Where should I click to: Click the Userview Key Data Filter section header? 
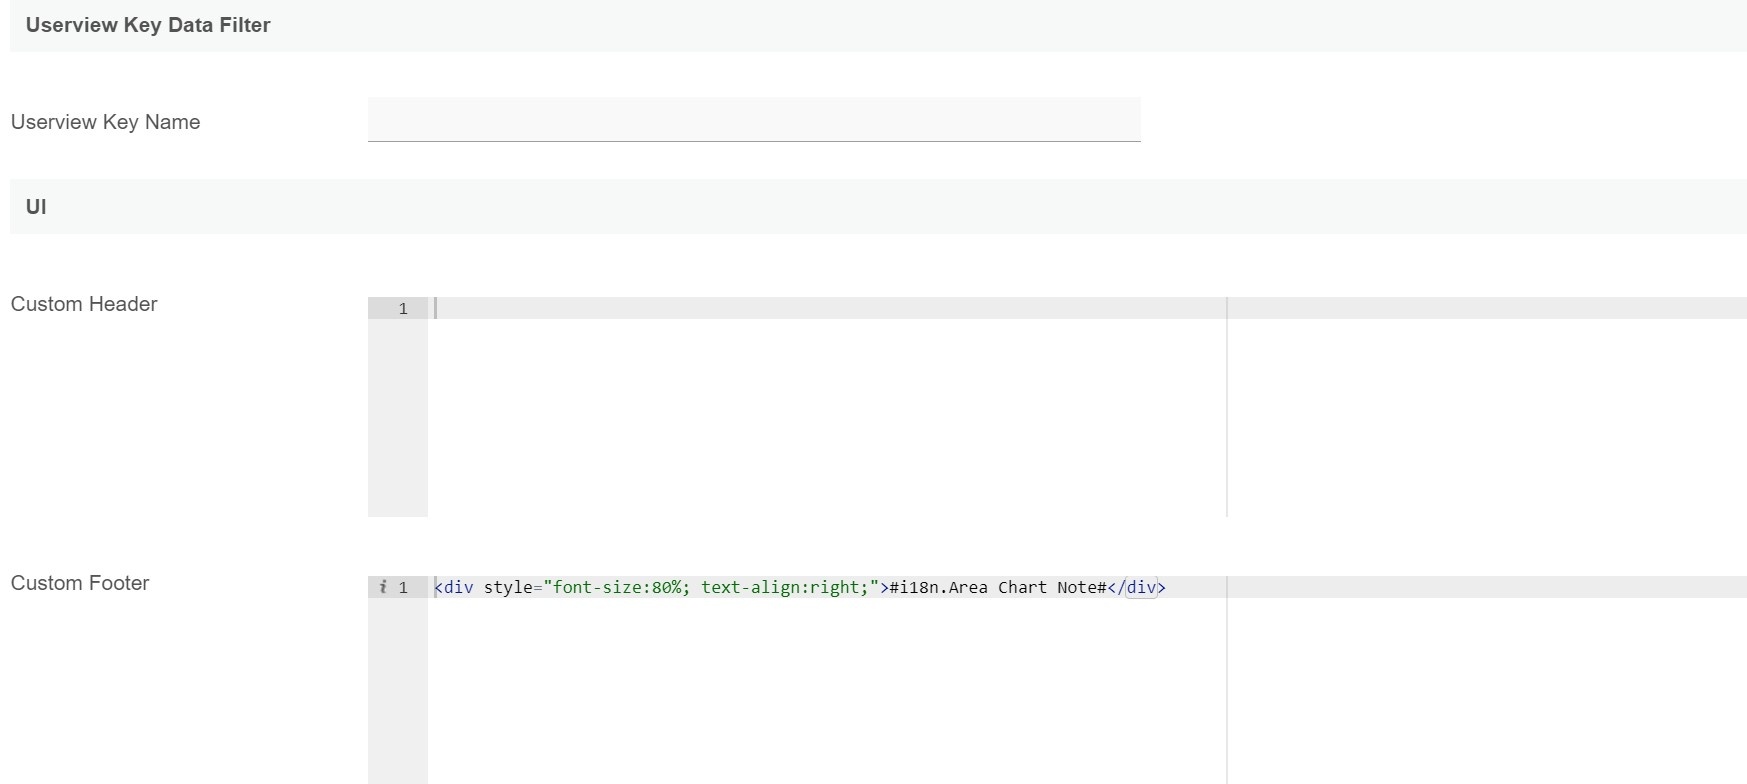coord(148,25)
